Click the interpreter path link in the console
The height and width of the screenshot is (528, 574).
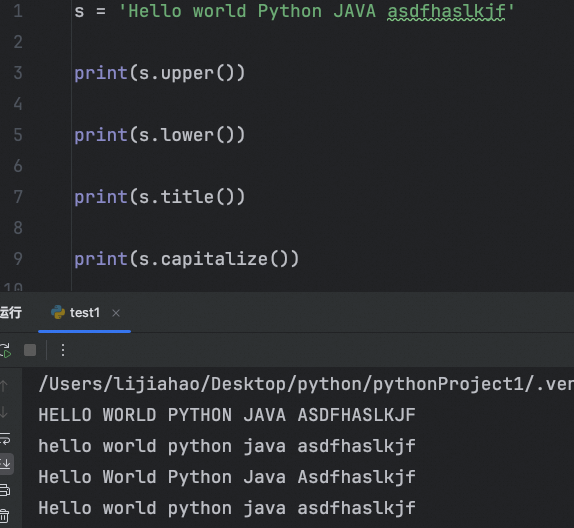[306, 384]
